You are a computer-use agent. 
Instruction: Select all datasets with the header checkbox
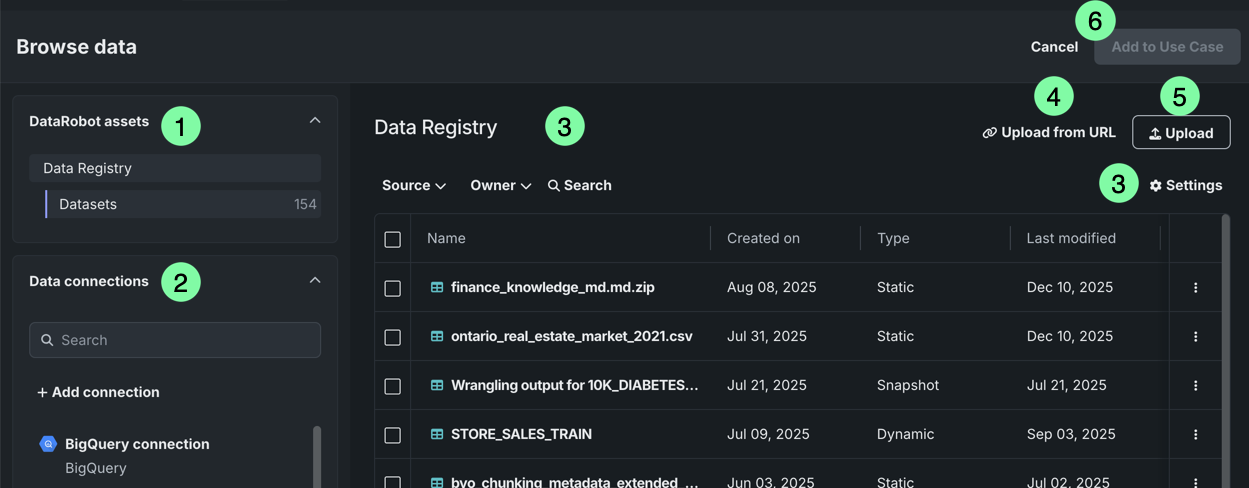click(x=392, y=239)
